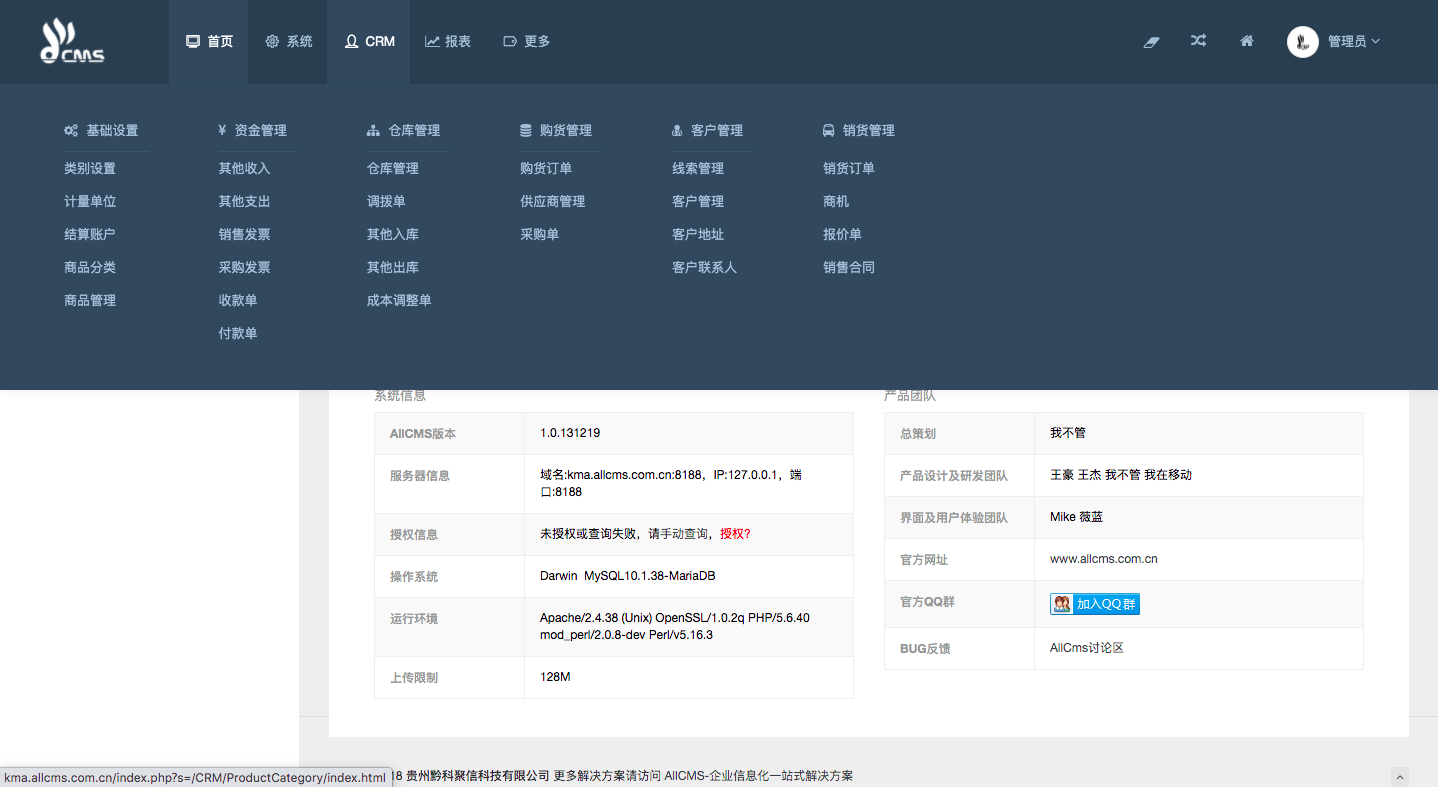Click the scroll-to-top arrow at bottom right
The image size is (1438, 787).
1400,777
